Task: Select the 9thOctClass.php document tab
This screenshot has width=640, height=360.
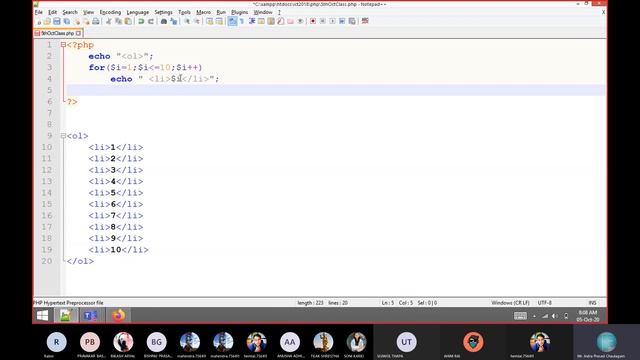Action: point(58,33)
